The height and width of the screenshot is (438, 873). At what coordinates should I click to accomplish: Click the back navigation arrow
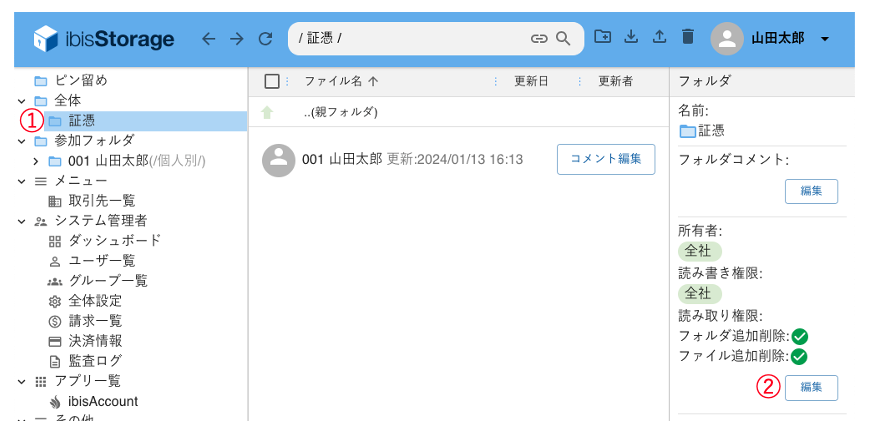coord(208,39)
